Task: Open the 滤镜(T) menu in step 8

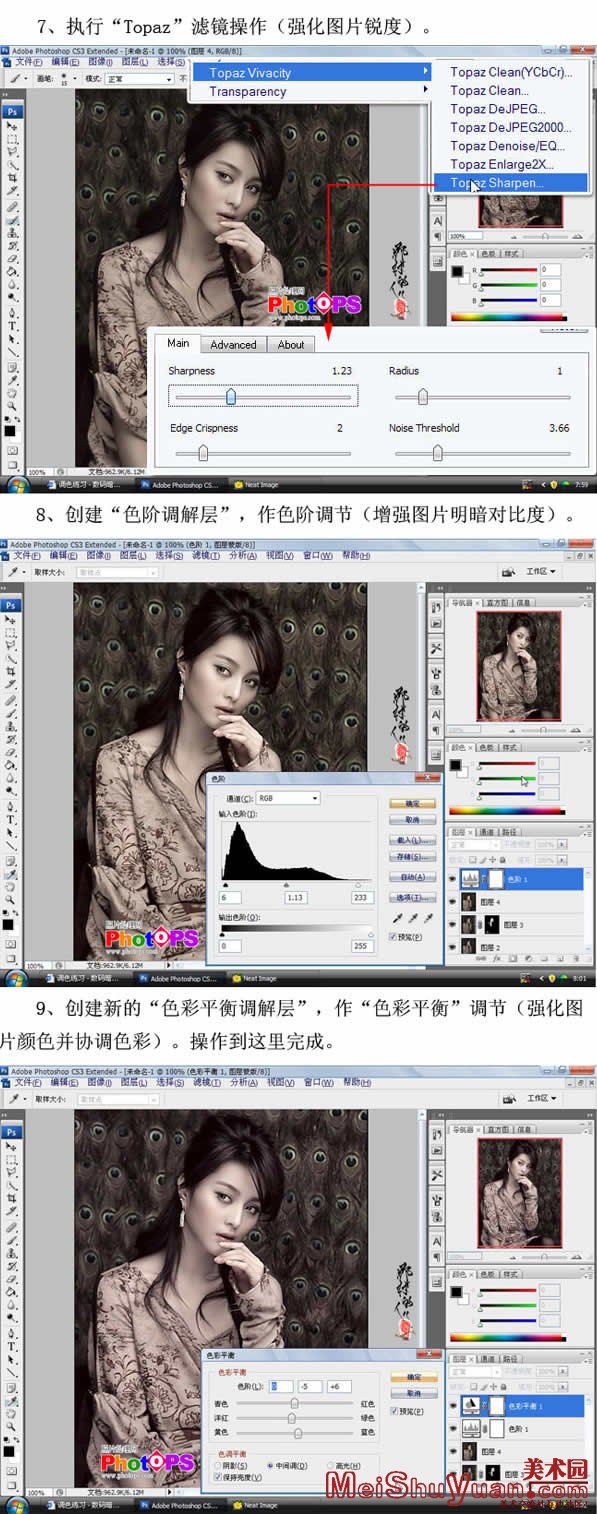Action: click(x=204, y=555)
